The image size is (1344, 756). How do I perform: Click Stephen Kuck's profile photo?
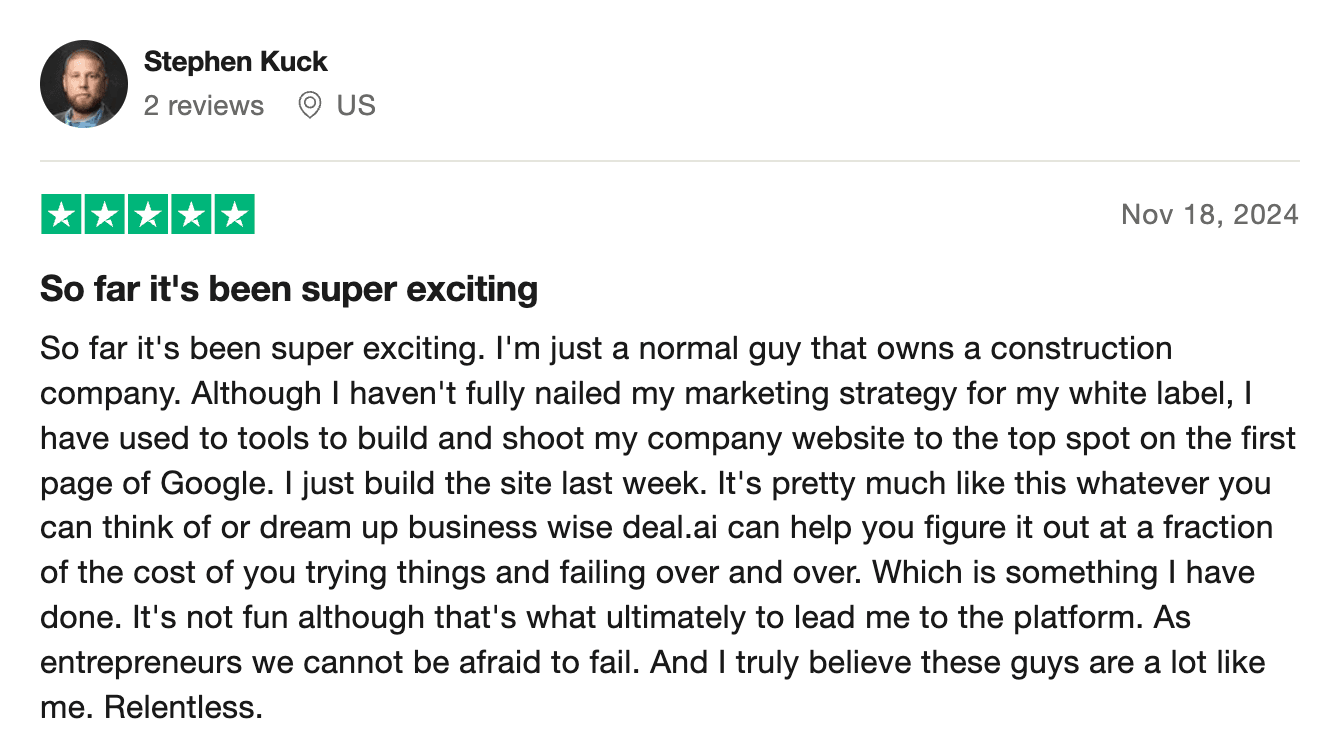click(x=84, y=84)
